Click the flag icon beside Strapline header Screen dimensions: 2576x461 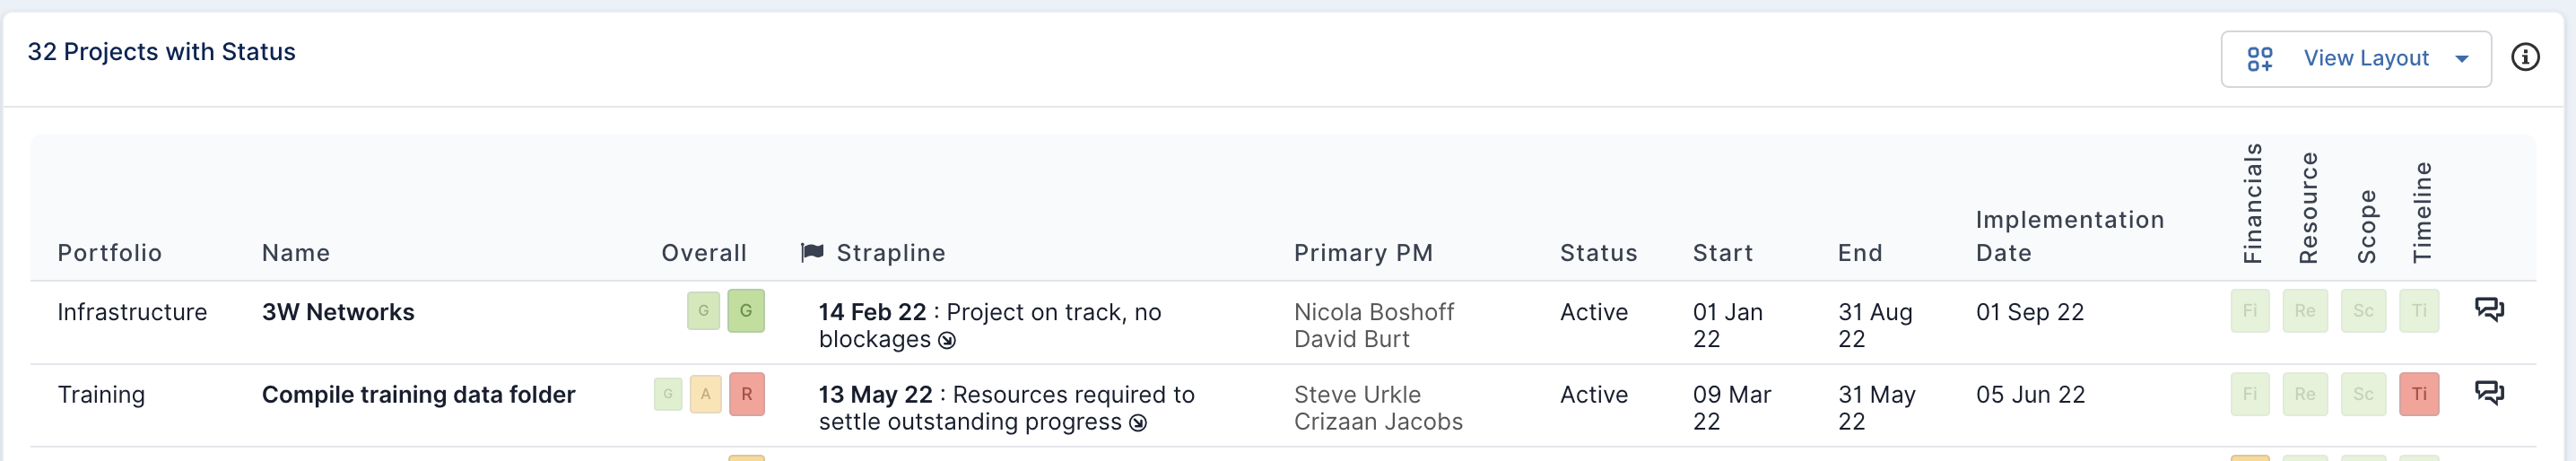(x=812, y=252)
